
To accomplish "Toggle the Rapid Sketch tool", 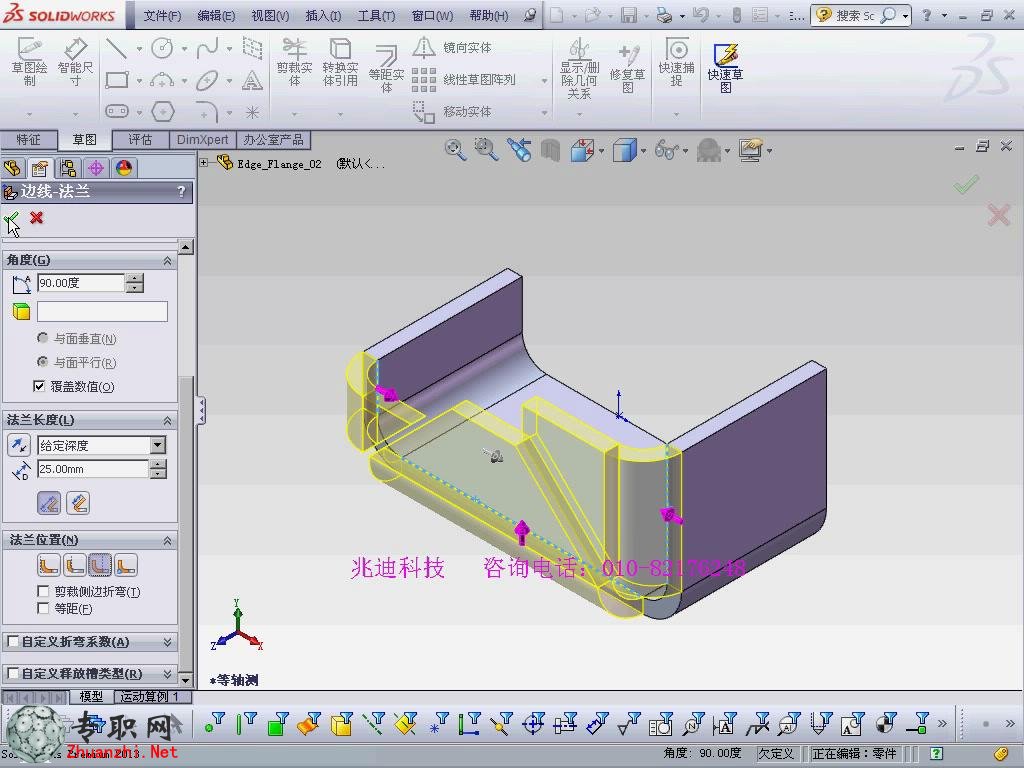I will [x=725, y=69].
